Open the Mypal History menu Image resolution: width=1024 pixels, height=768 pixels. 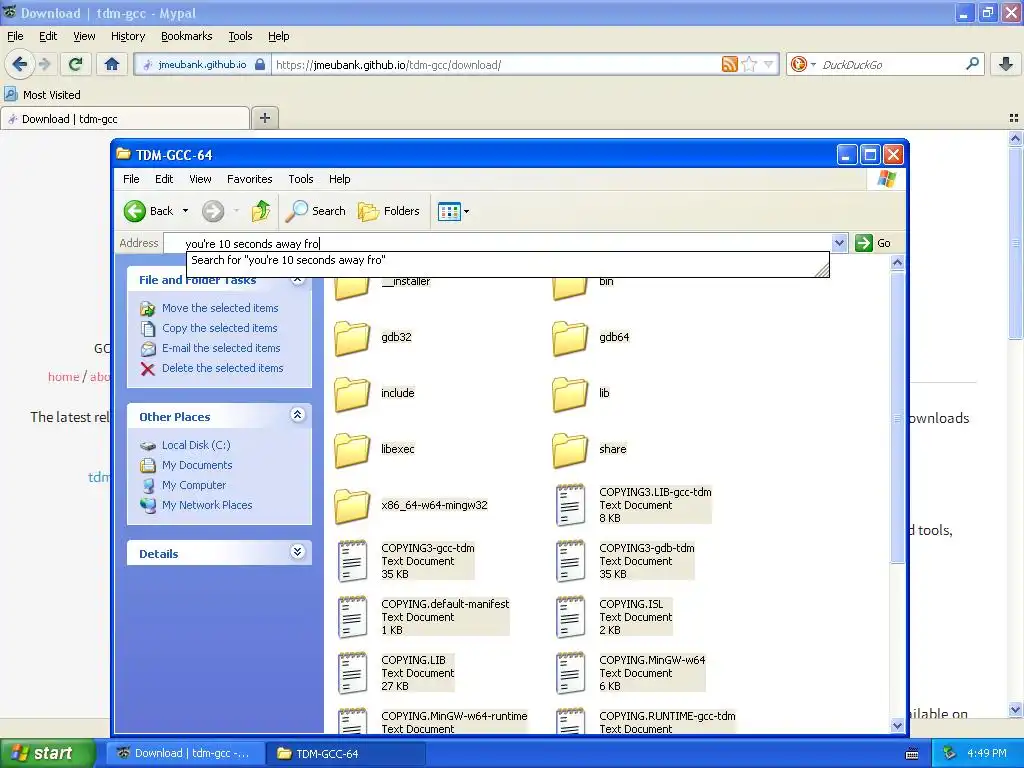tap(128, 36)
